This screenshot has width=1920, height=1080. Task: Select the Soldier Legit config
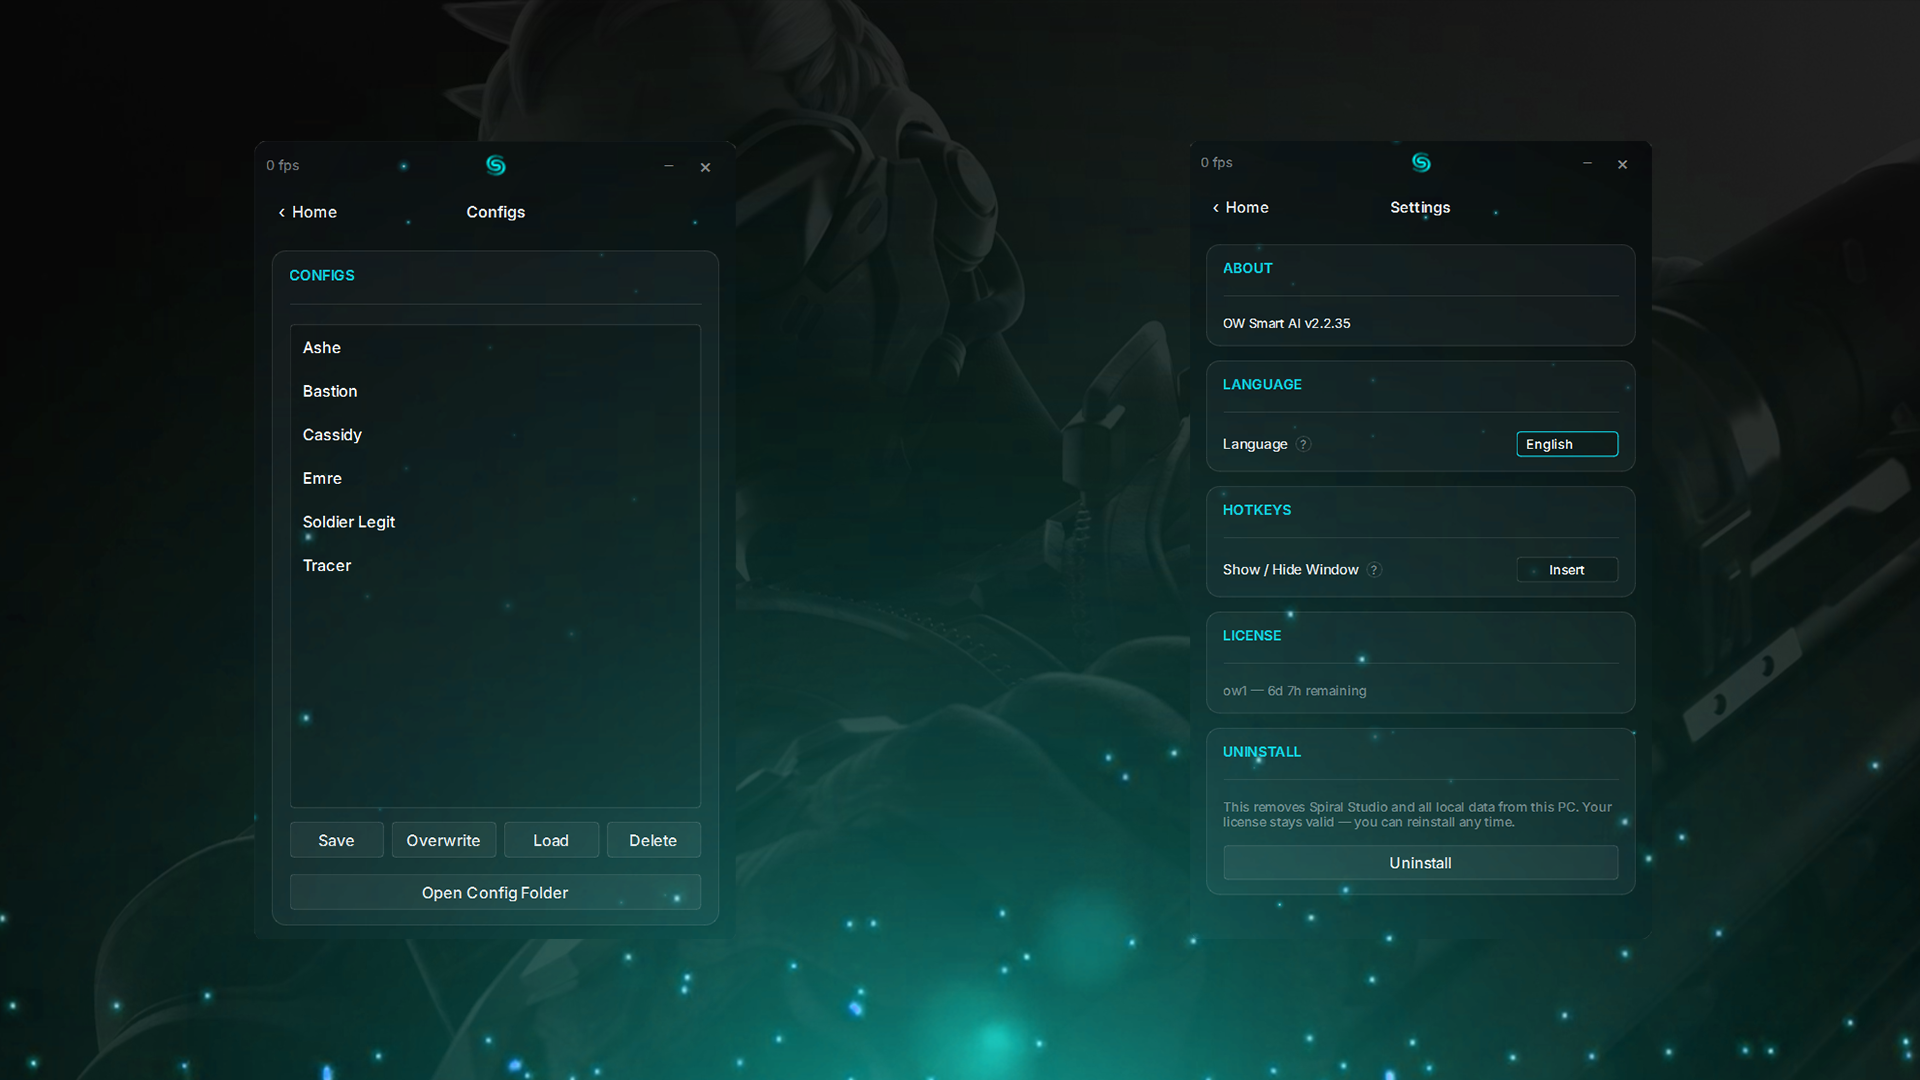coord(495,522)
